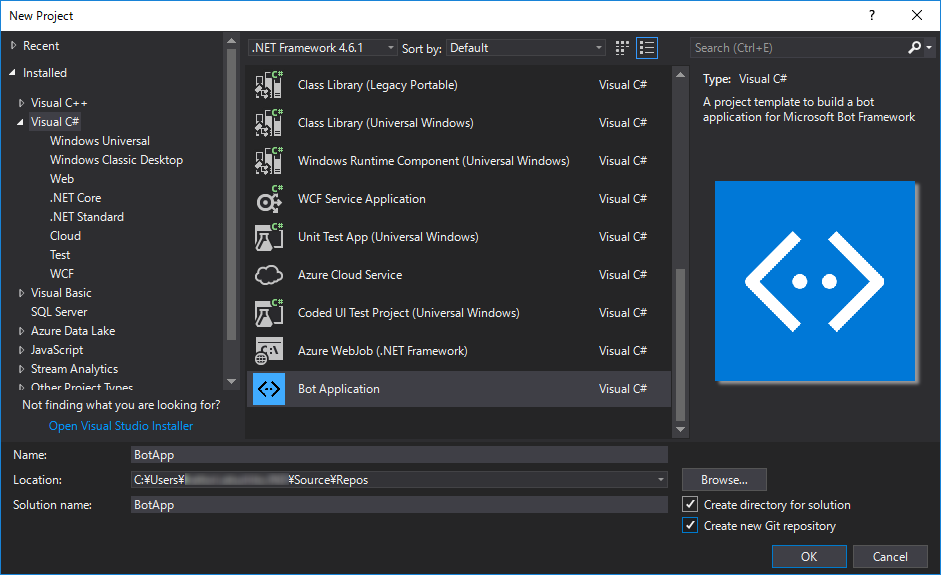Expand the Azure Data Lake node
The width and height of the screenshot is (941, 575).
coord(22,331)
